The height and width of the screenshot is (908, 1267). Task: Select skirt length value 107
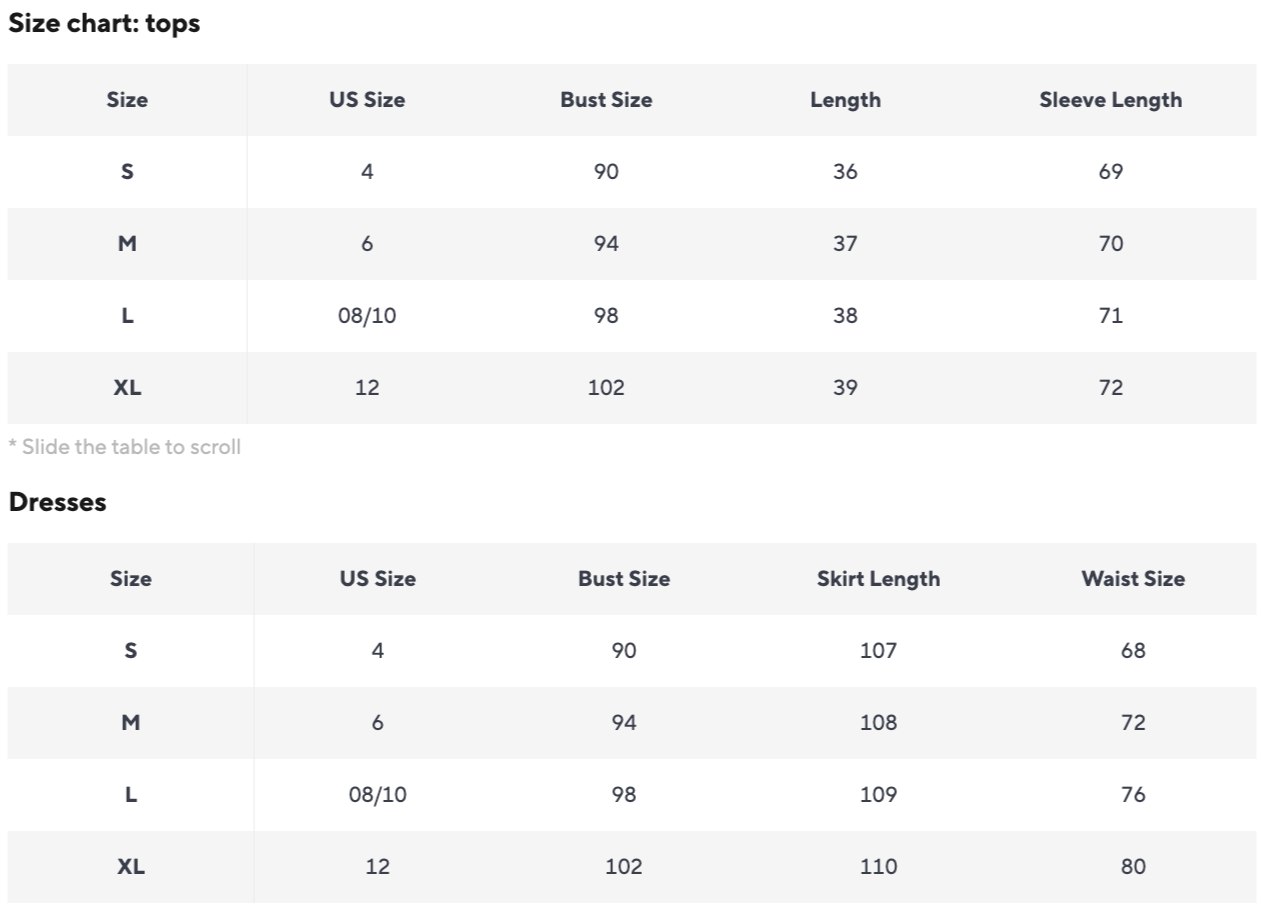(878, 651)
